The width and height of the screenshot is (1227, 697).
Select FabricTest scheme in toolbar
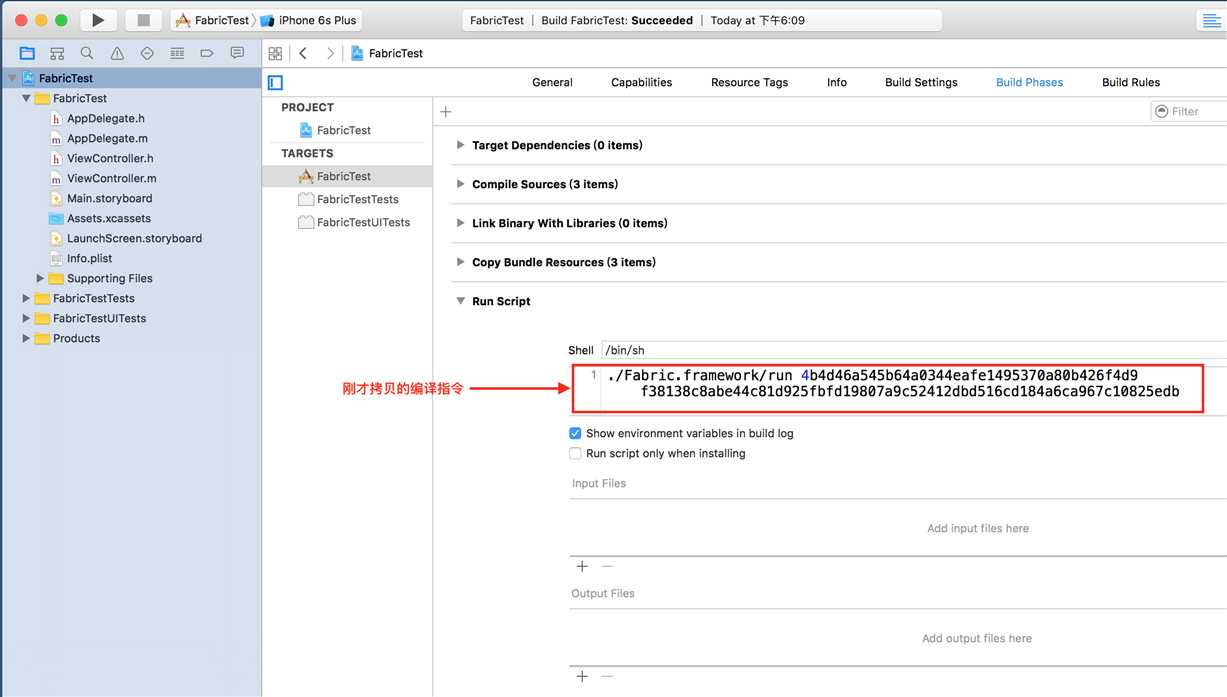tap(212, 20)
